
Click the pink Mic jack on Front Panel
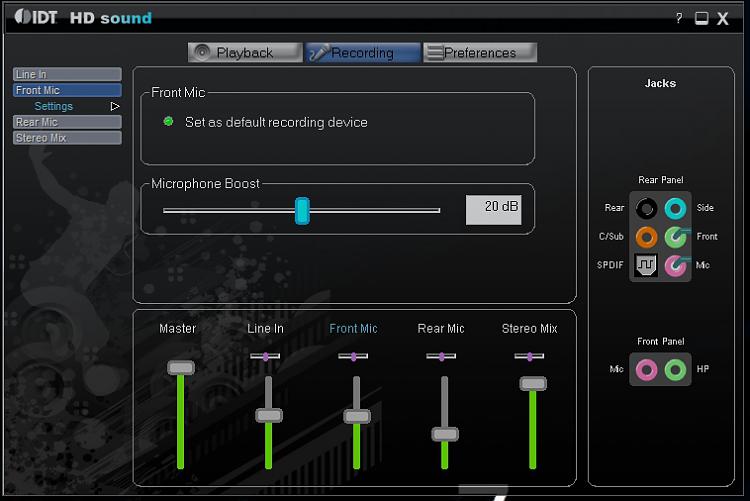pyautogui.click(x=646, y=369)
